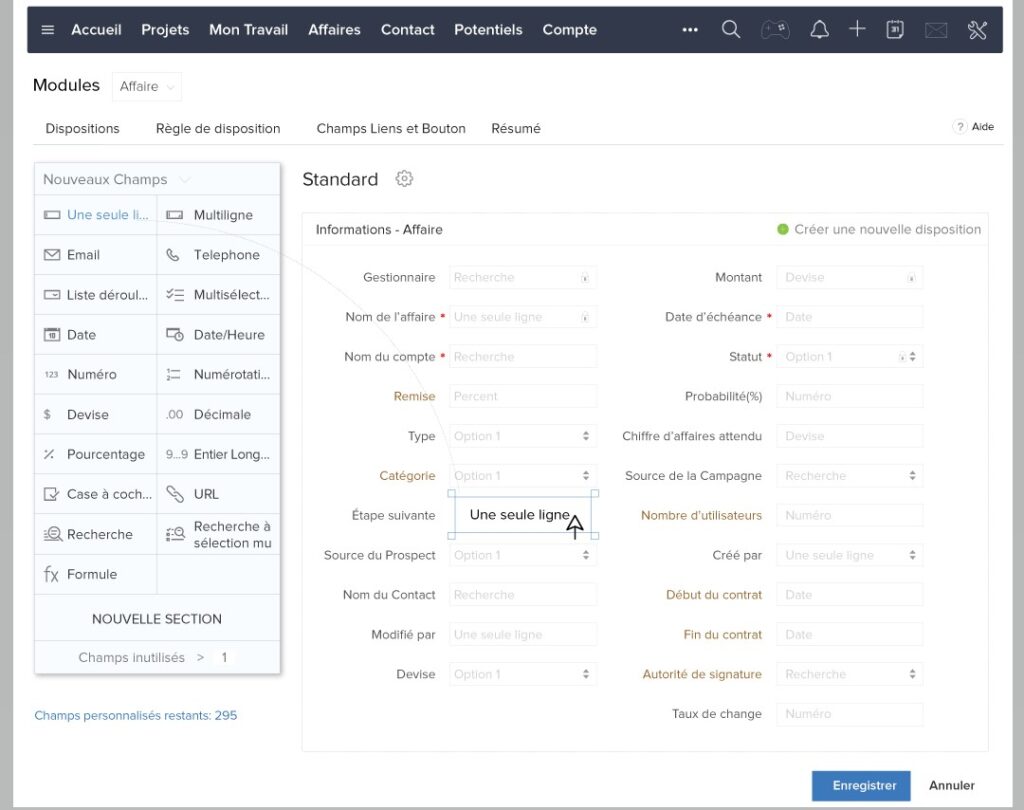This screenshot has height=810, width=1024.
Task: Open the Affaire module selector
Action: [146, 87]
